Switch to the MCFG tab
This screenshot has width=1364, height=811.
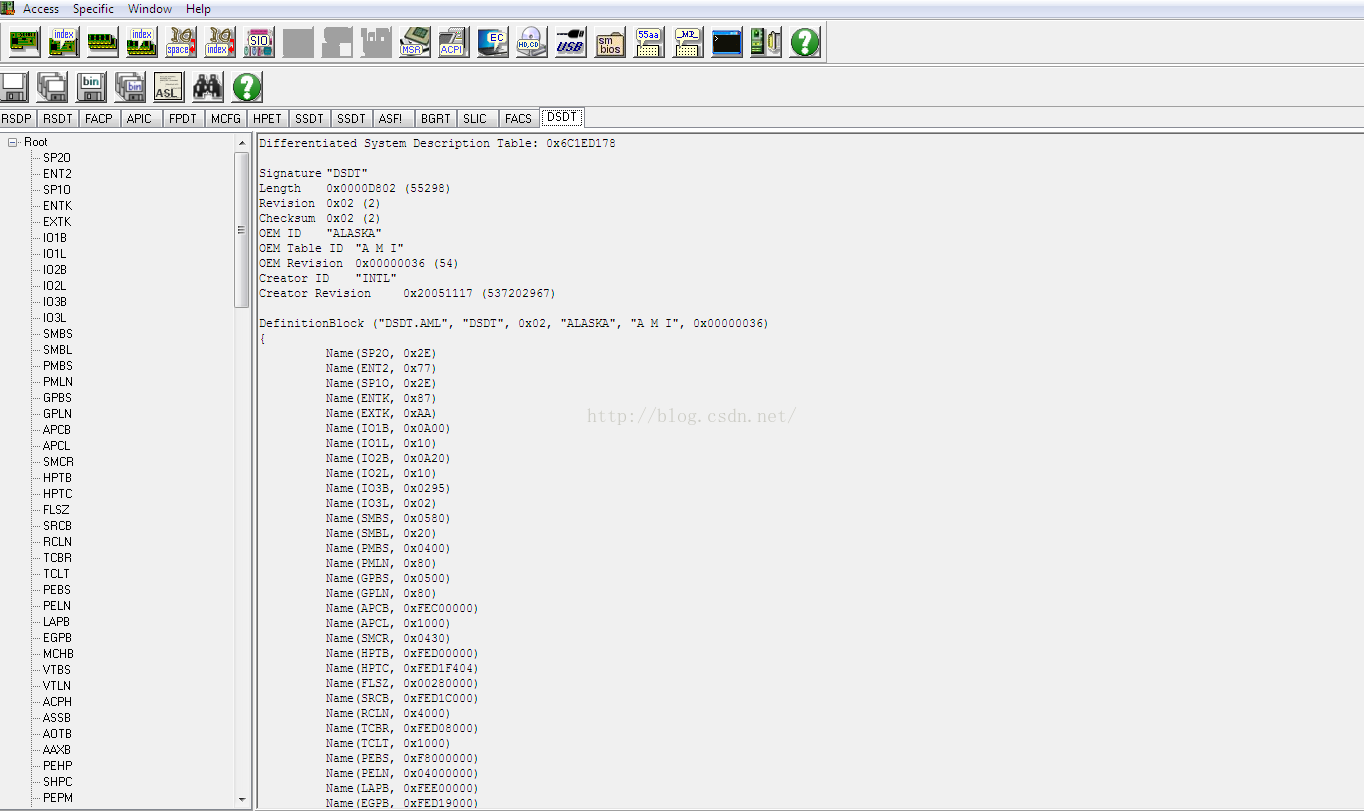tap(226, 119)
